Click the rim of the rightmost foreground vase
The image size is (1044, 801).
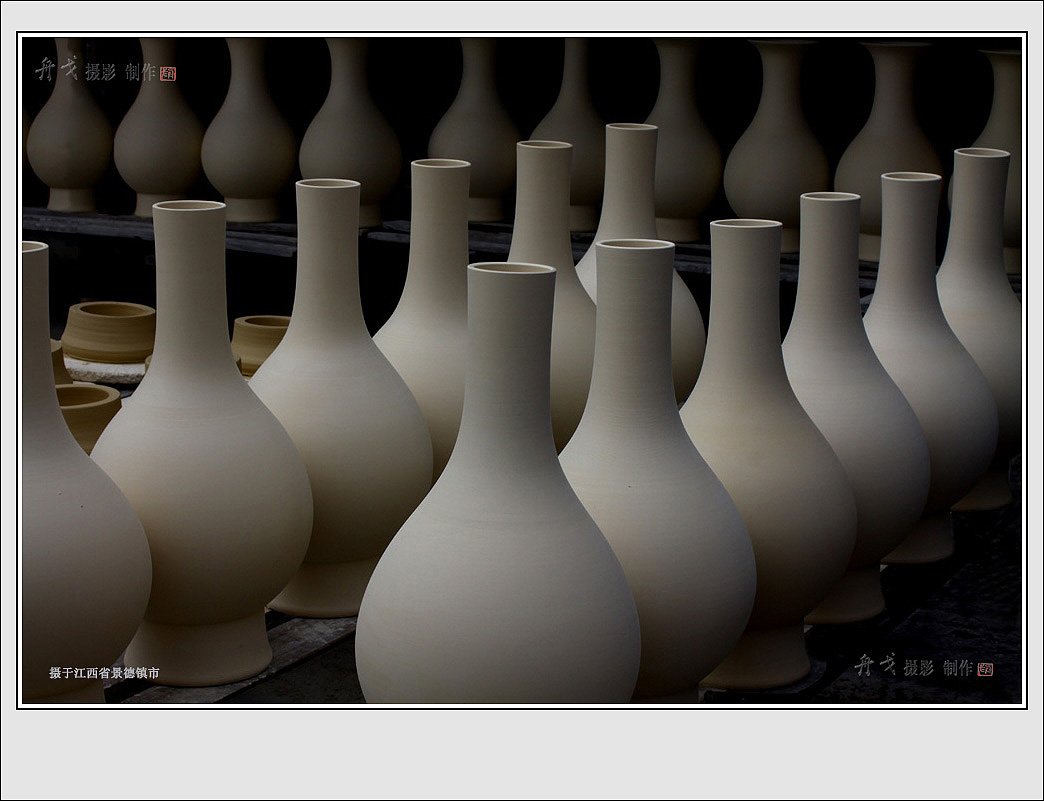[x=980, y=153]
